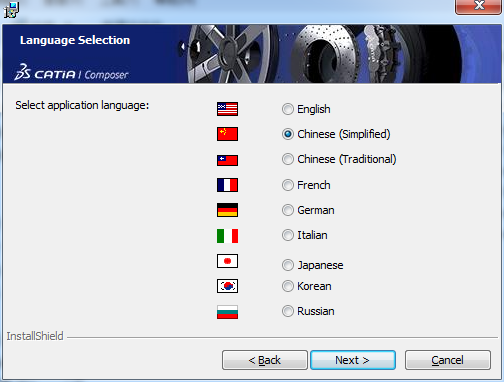The height and width of the screenshot is (382, 504).
Task: Go back with the < Back button
Action: [265, 360]
